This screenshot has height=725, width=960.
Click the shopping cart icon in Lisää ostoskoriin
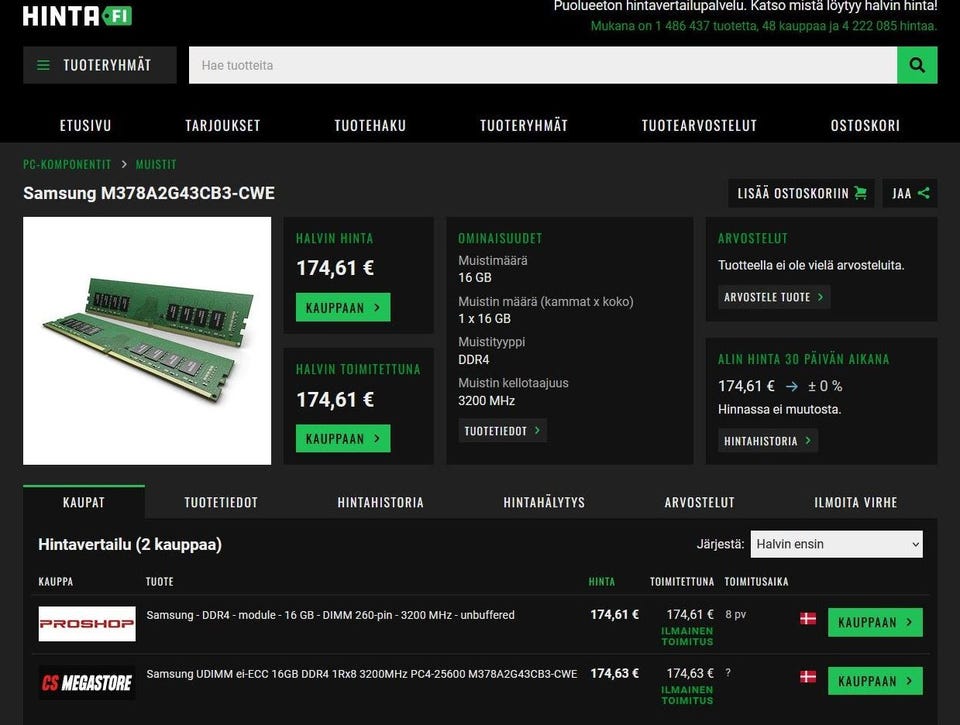(x=860, y=193)
